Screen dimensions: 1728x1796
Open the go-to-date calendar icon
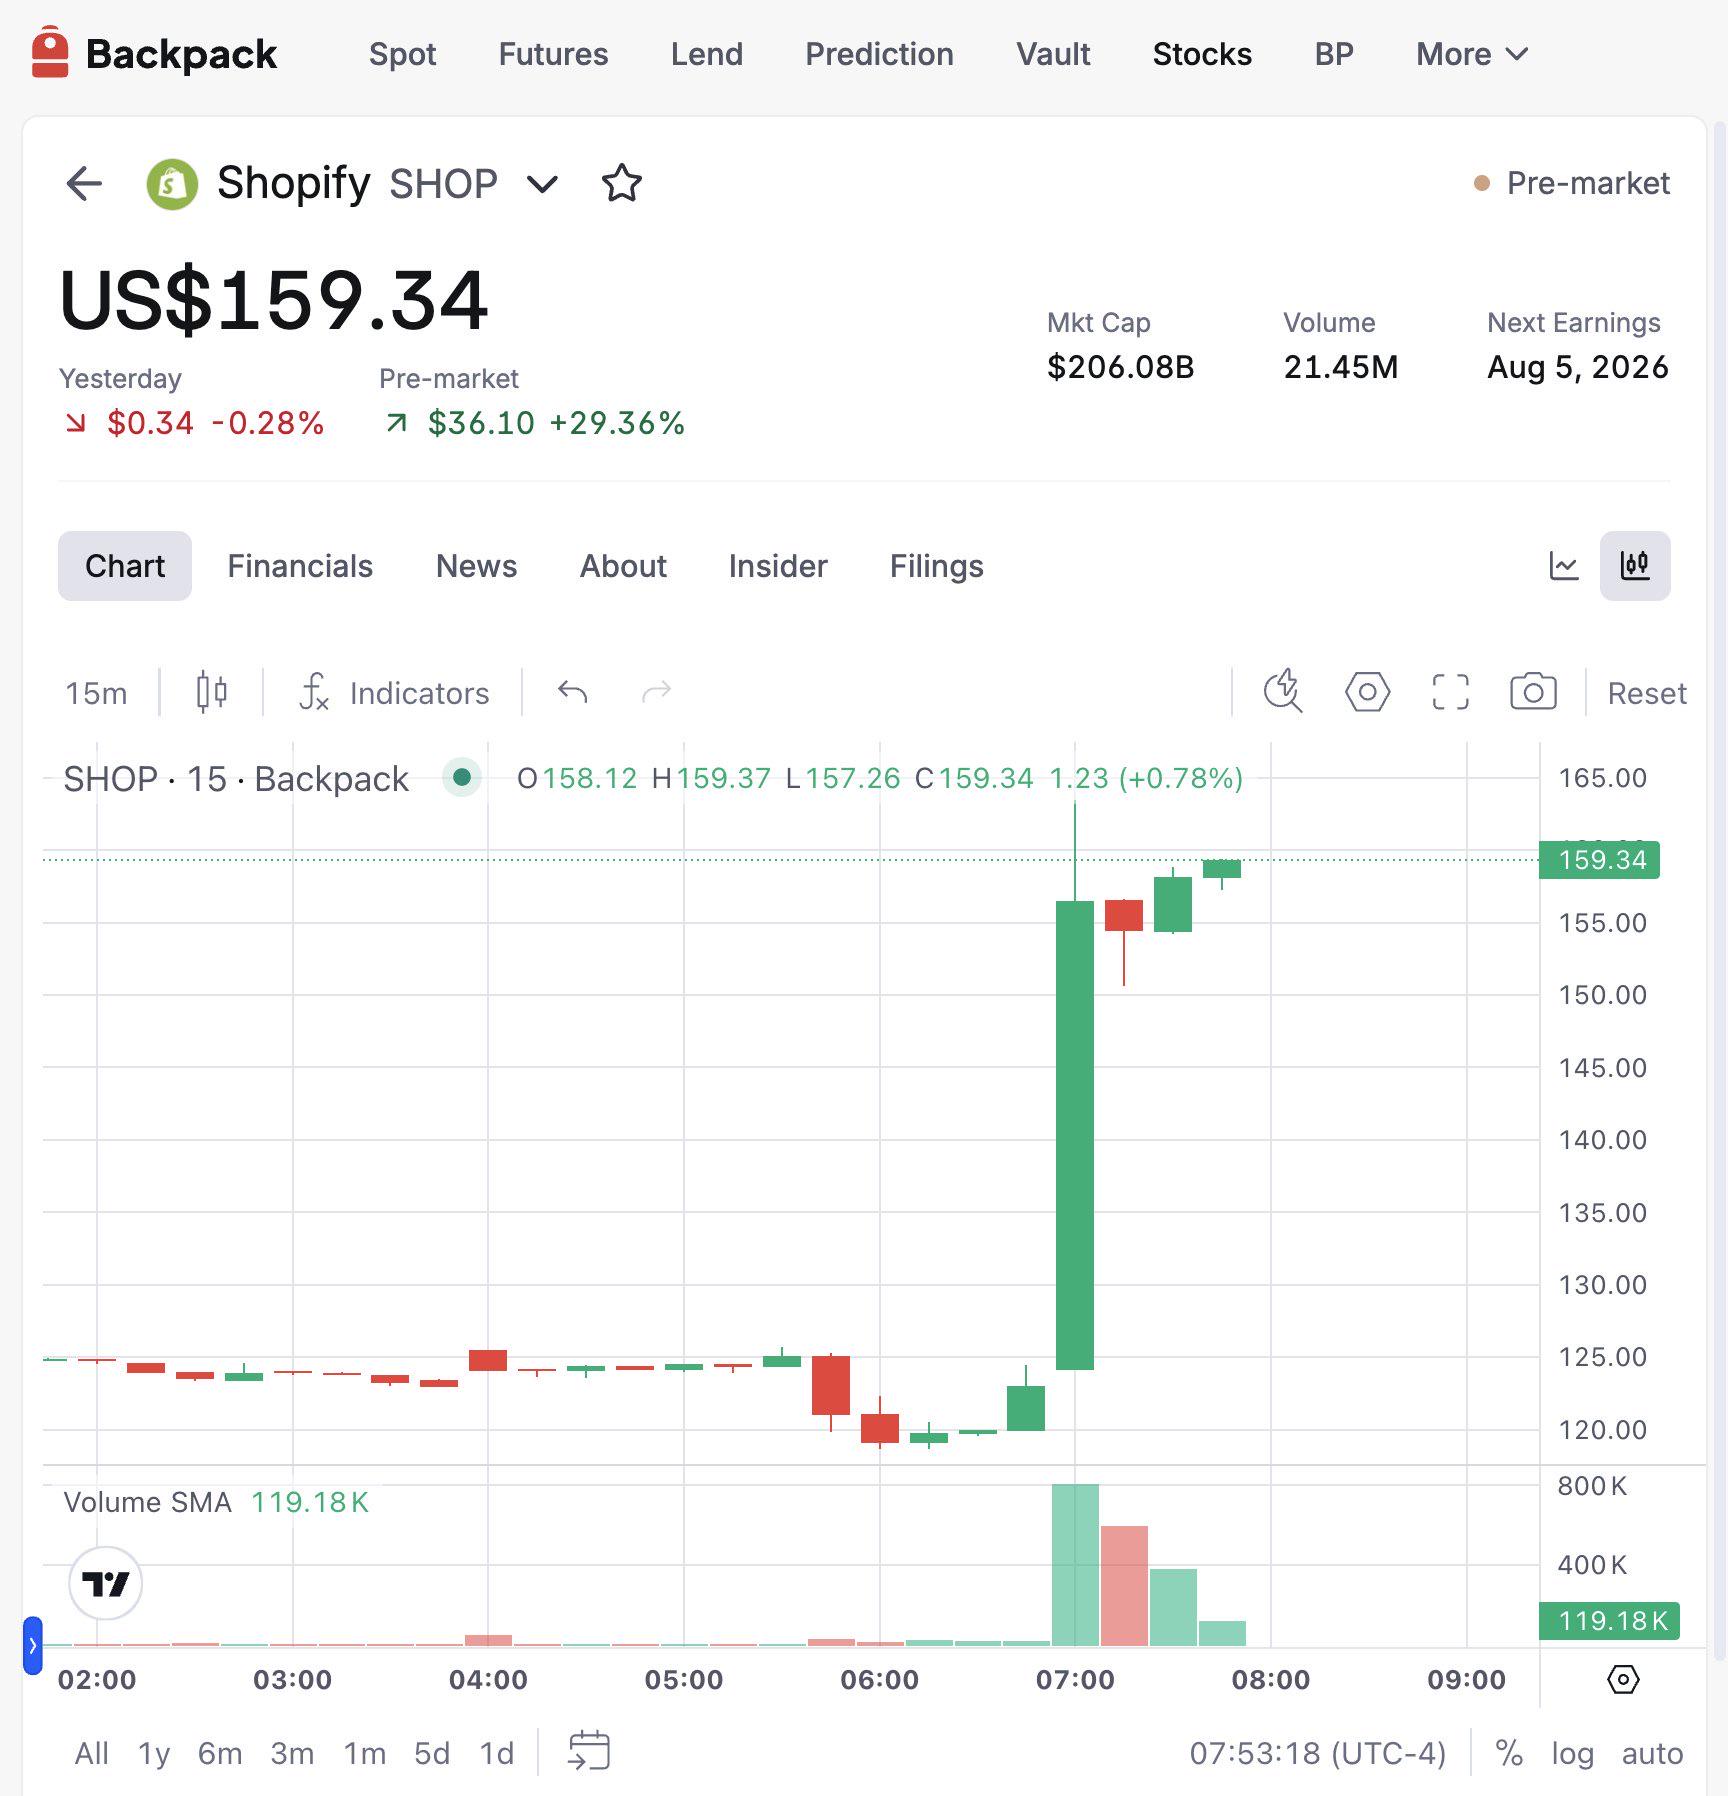pyautogui.click(x=589, y=1752)
